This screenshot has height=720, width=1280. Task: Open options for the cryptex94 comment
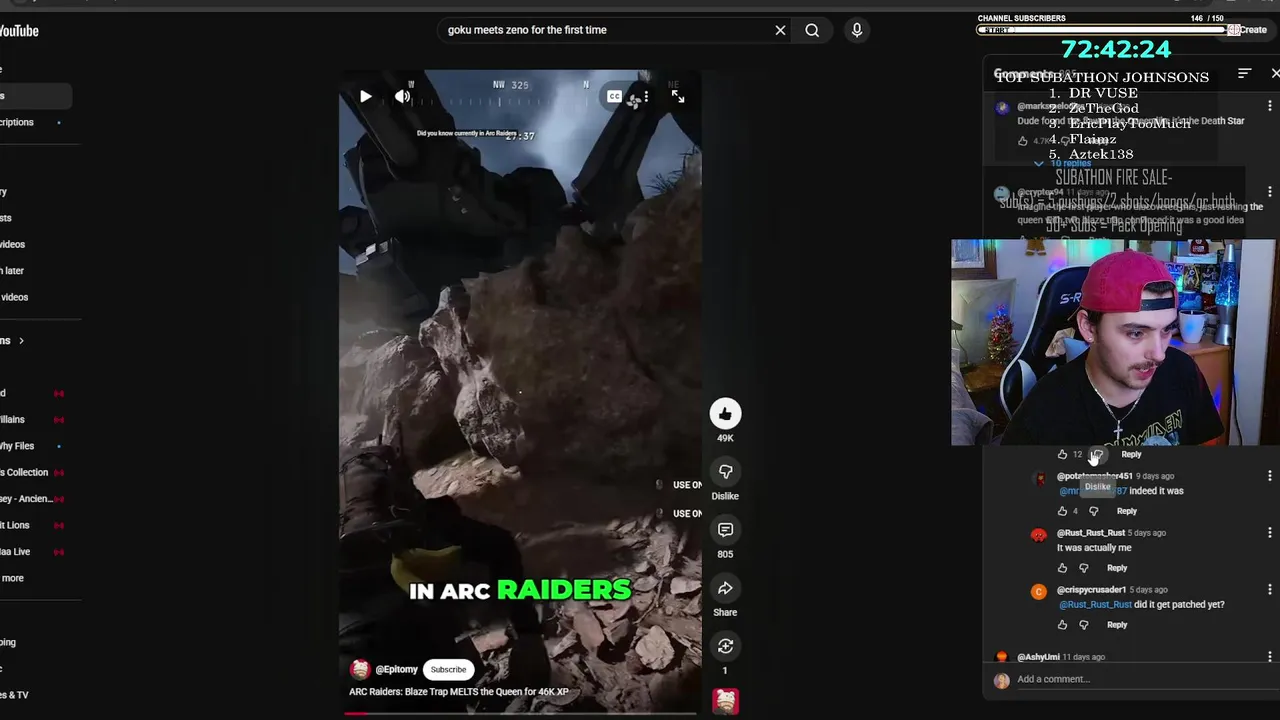[x=1270, y=191]
